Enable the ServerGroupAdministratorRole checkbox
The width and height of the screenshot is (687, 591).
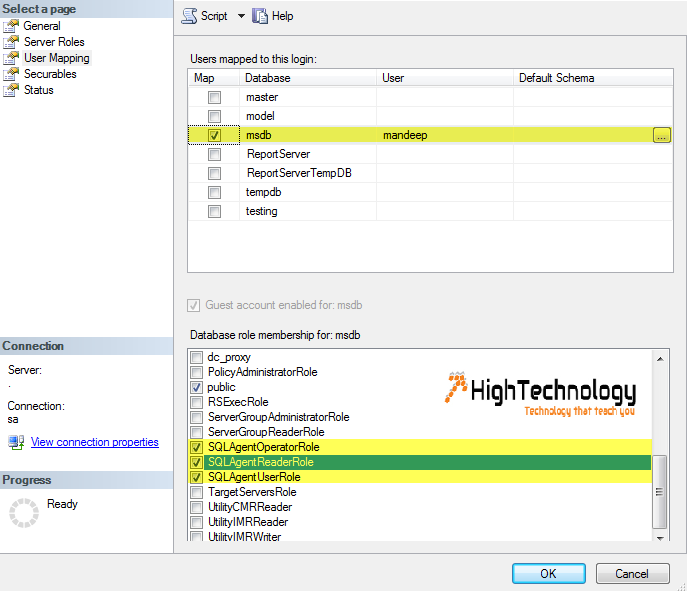pyautogui.click(x=196, y=417)
